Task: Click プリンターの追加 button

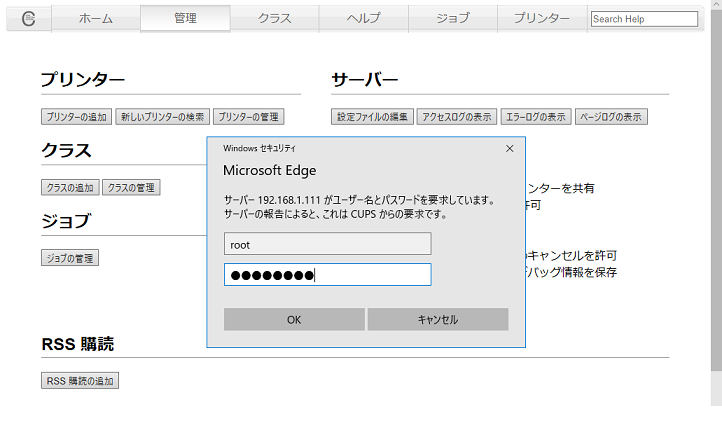Action: tap(76, 117)
